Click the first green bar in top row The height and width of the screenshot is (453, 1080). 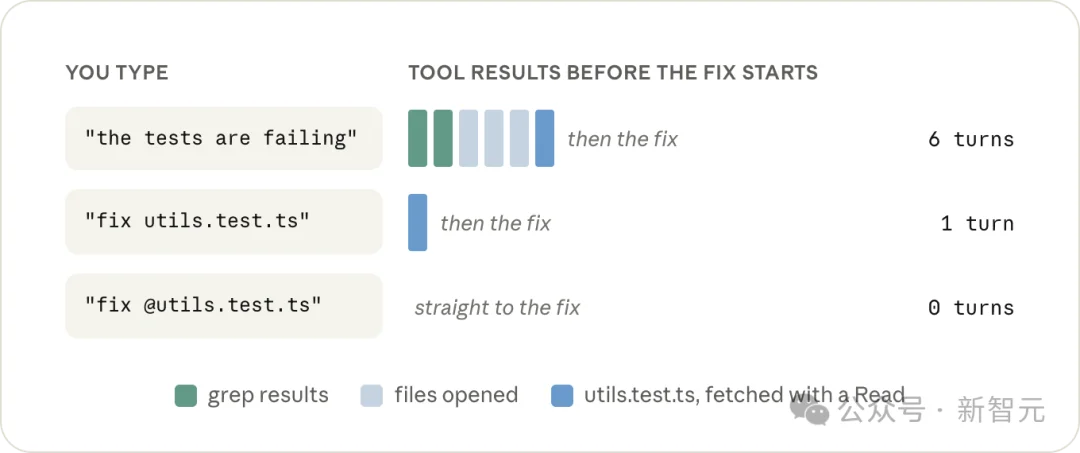tap(417, 138)
